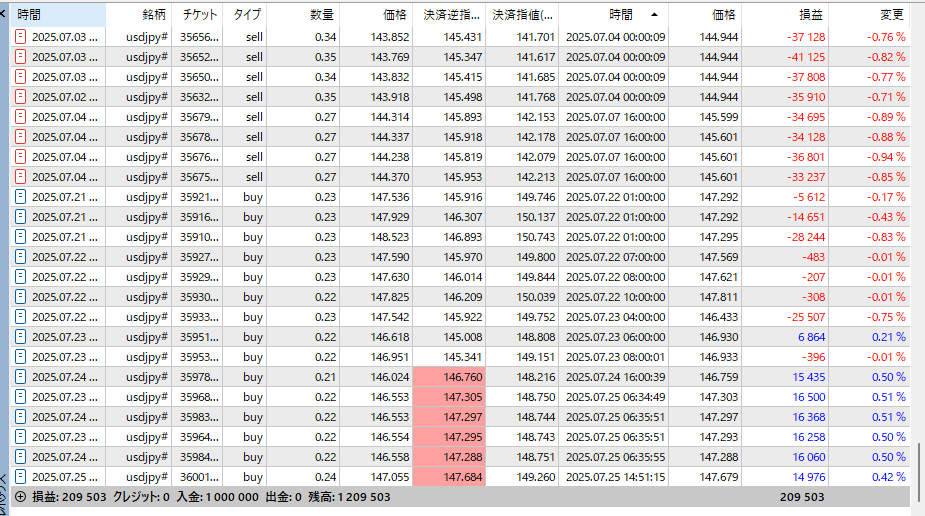
Task: Click the 入金: 1 000 000 deposit text
Action: pyautogui.click(x=218, y=497)
